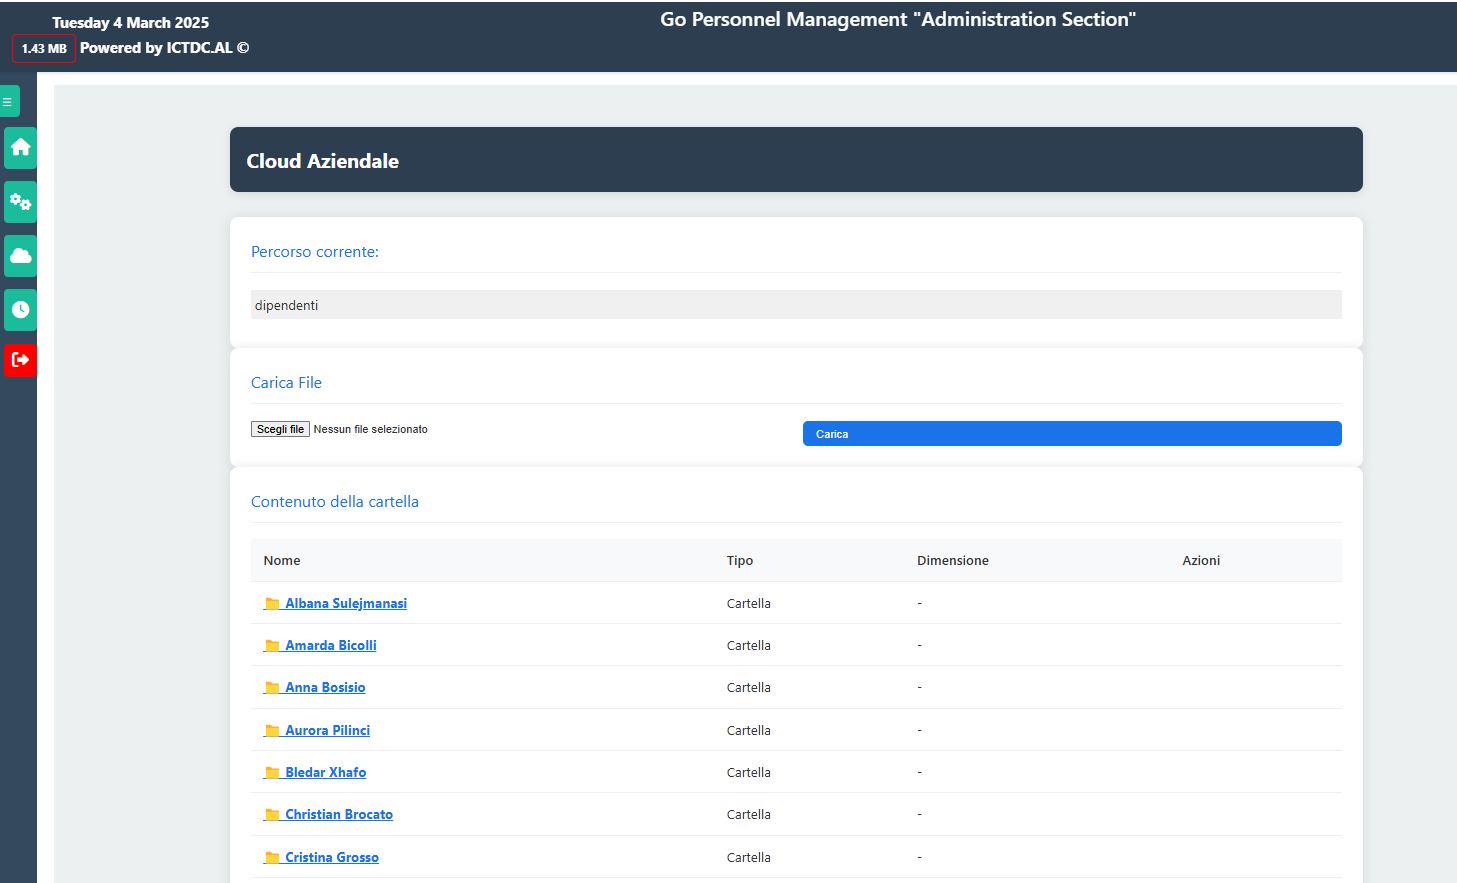Open the Aurora Pilinci folder
The width and height of the screenshot is (1457, 883).
click(327, 731)
